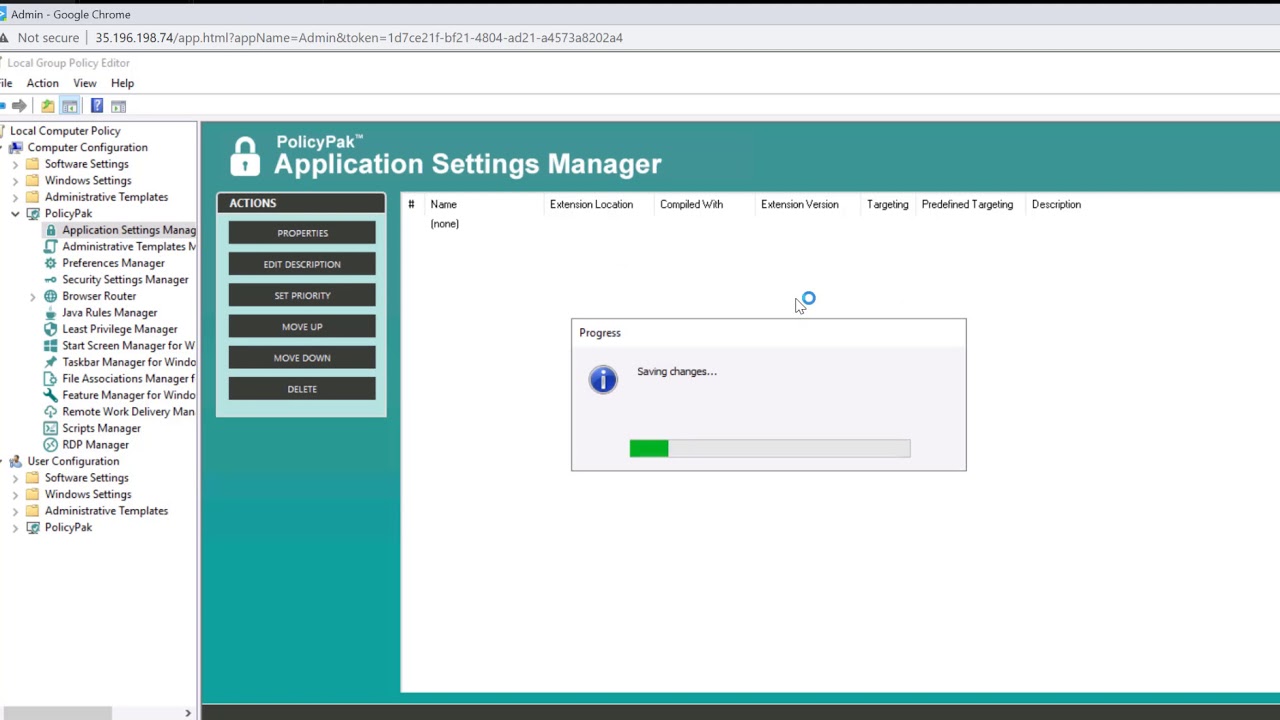Click the SET PRIORITY button

[302, 295]
